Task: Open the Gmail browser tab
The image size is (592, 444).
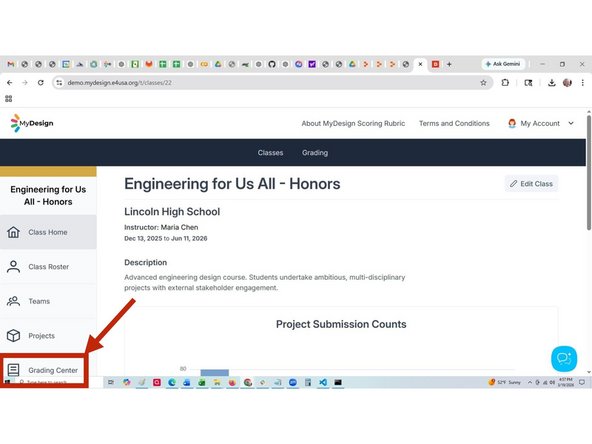Action: click(11, 64)
